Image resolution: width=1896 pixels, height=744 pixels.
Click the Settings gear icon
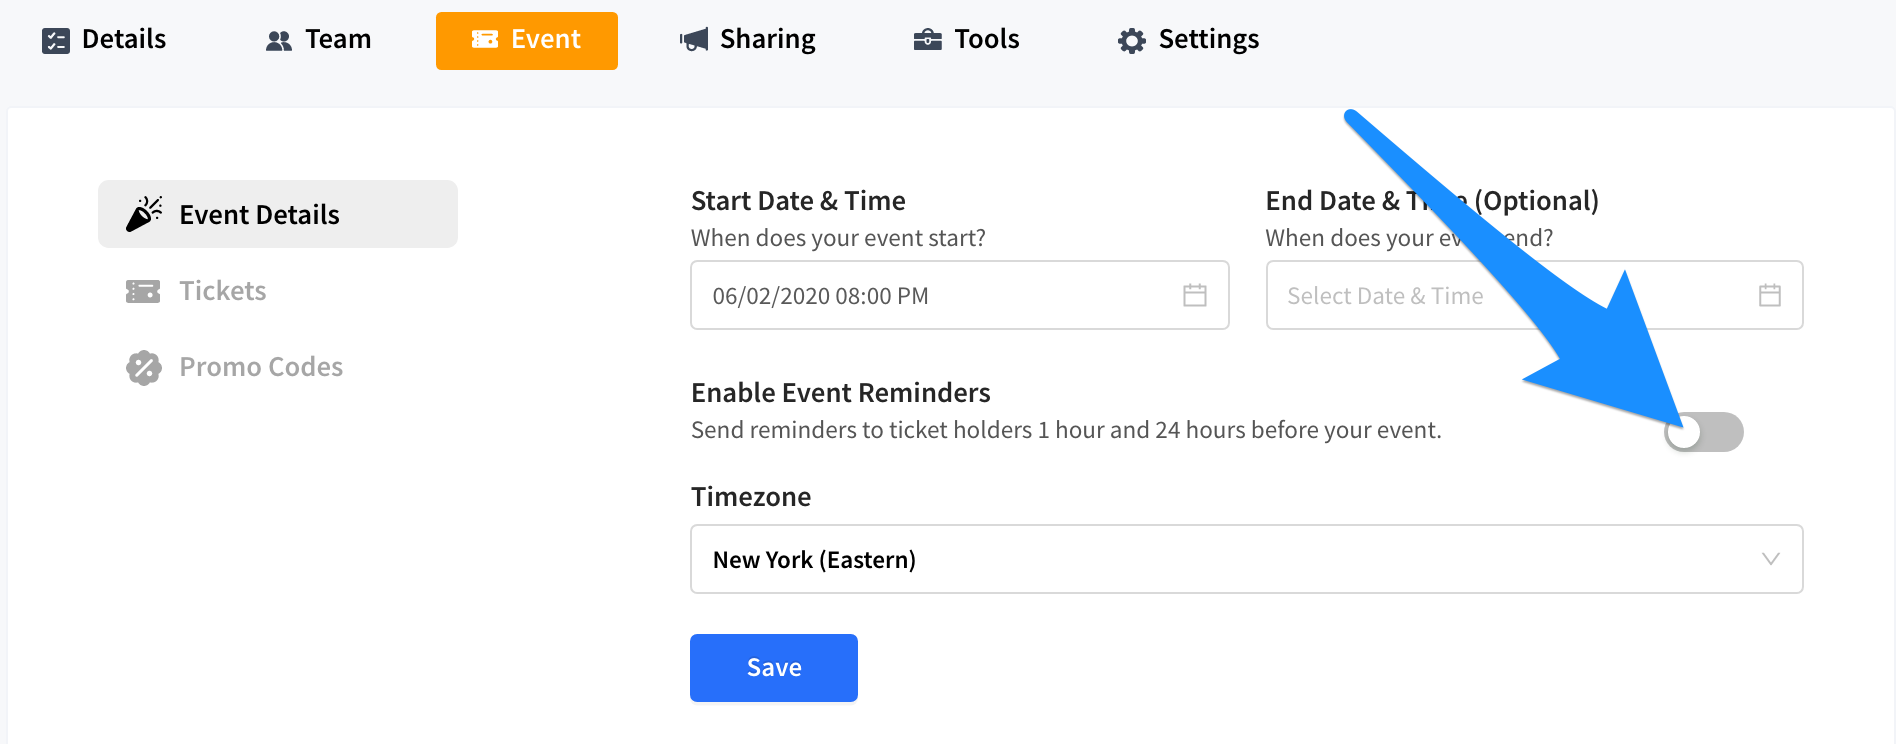pos(1132,41)
